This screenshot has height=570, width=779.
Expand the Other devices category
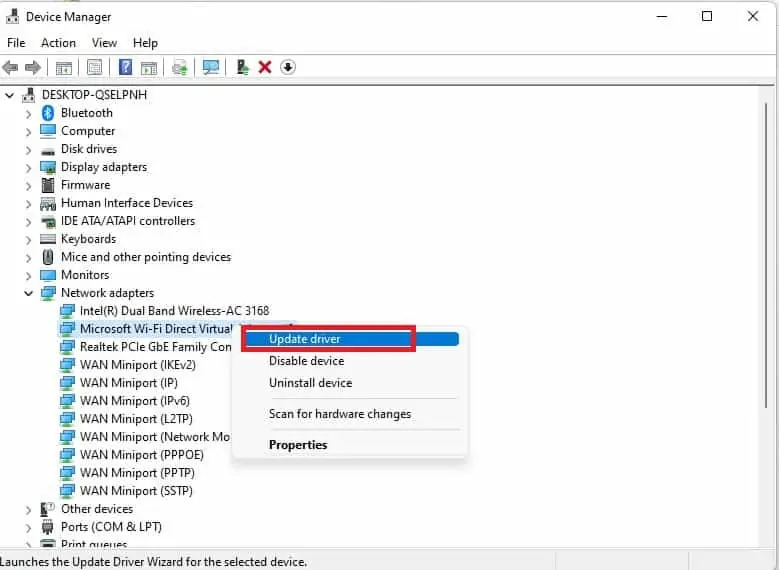(28, 509)
